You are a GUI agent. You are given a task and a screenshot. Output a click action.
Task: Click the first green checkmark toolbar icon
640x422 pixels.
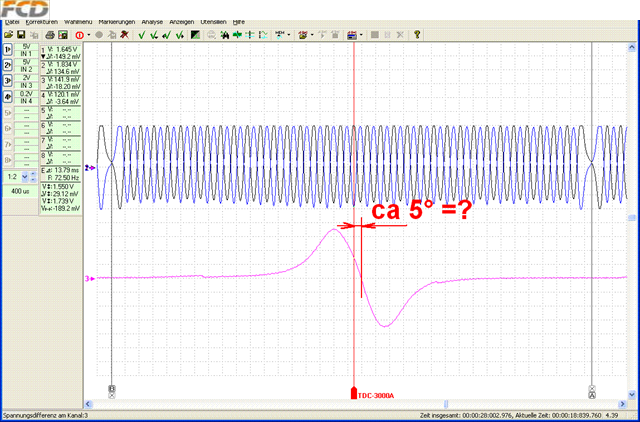pos(141,35)
